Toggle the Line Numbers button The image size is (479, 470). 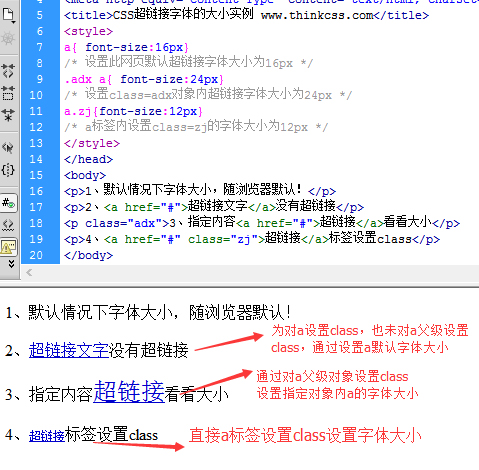pyautogui.click(x=8, y=202)
